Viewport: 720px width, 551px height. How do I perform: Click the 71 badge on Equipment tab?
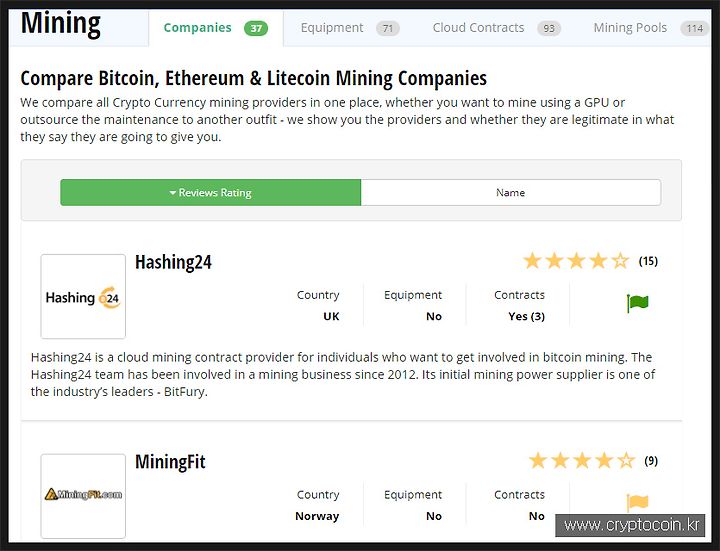[x=388, y=28]
